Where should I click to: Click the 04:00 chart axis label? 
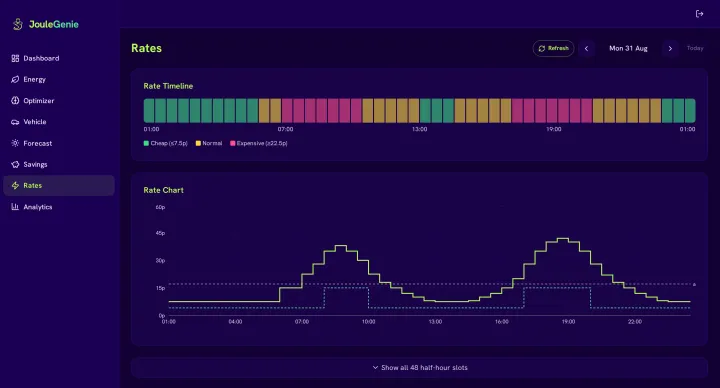coord(236,322)
